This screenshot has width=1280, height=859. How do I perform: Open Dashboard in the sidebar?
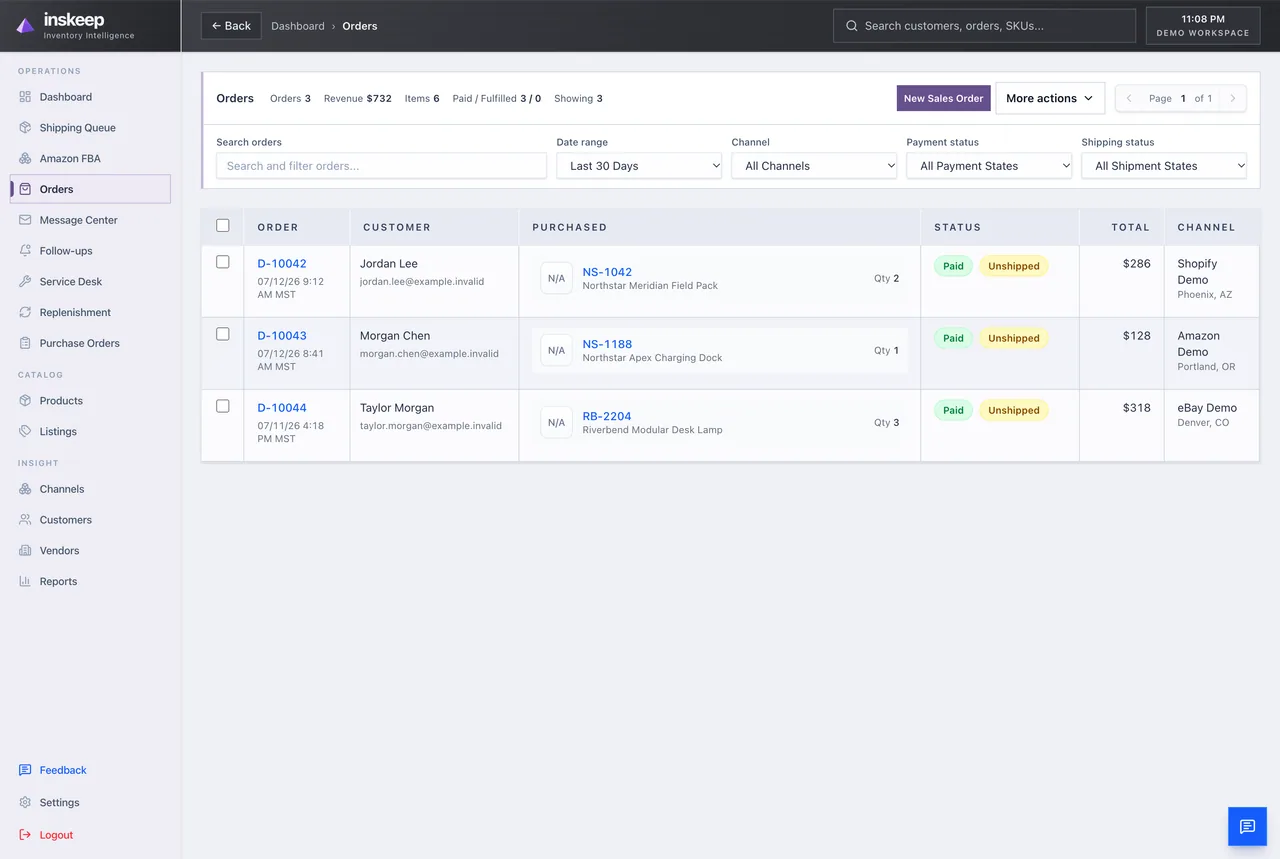point(90,97)
